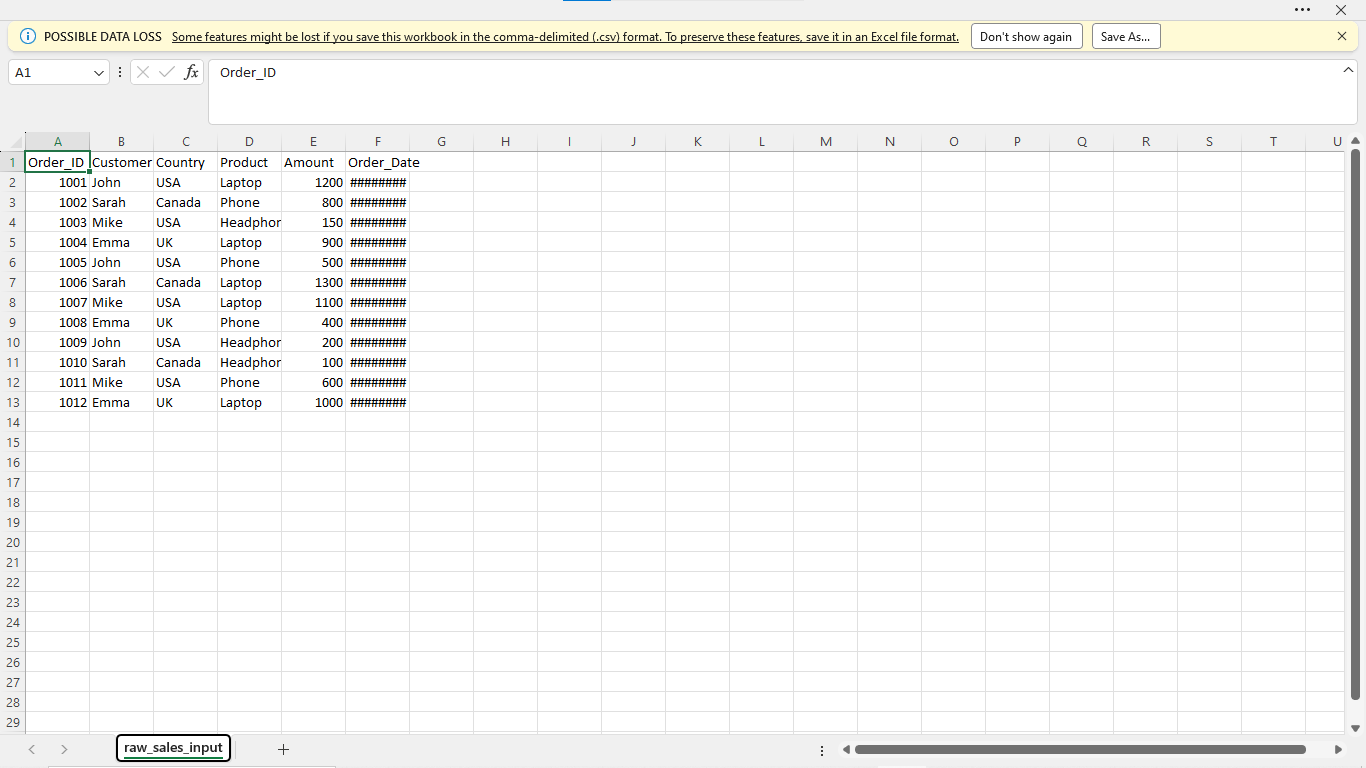The image size is (1366, 768).
Task: Open the three-dots more options menu
Action: [x=1302, y=9]
